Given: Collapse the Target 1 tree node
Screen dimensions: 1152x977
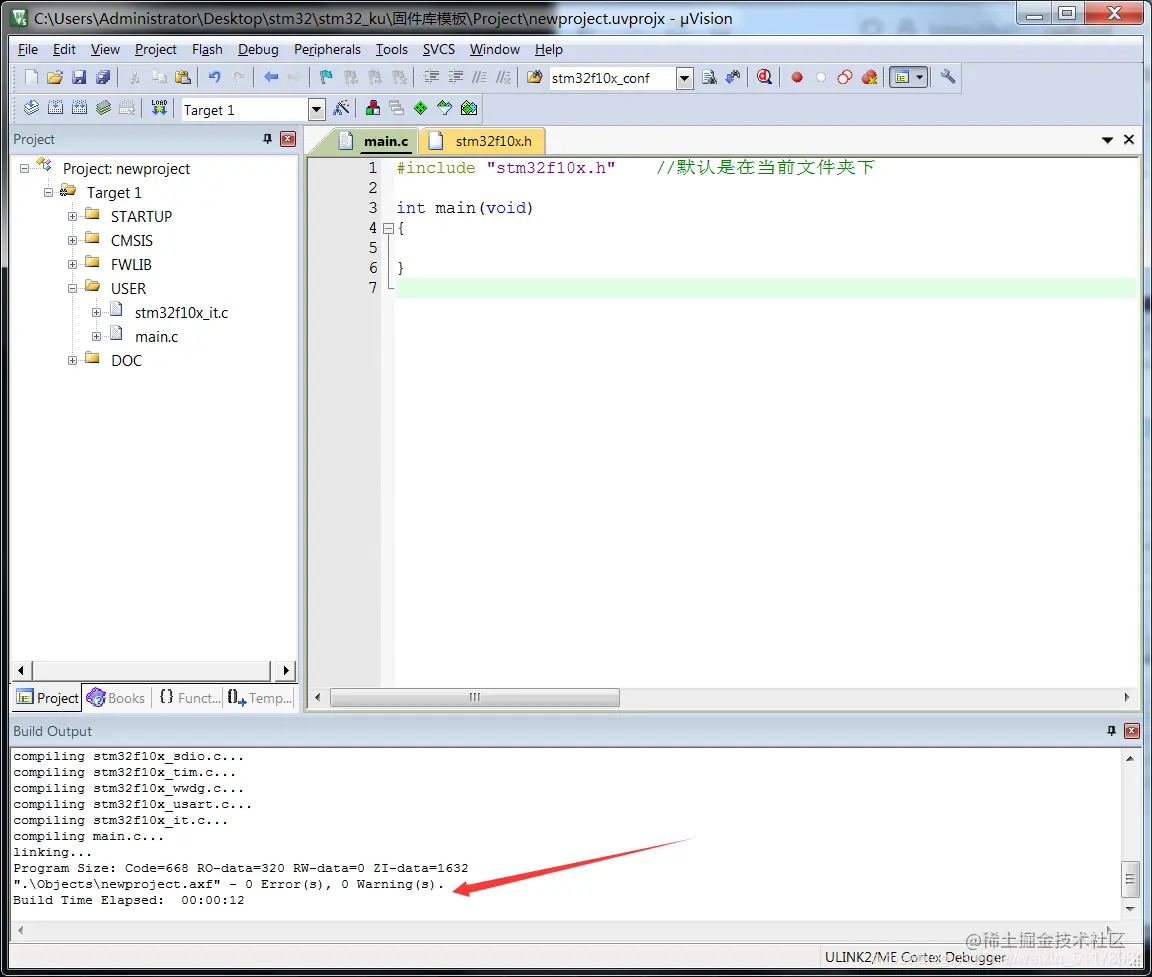Looking at the screenshot, I should pos(48,192).
